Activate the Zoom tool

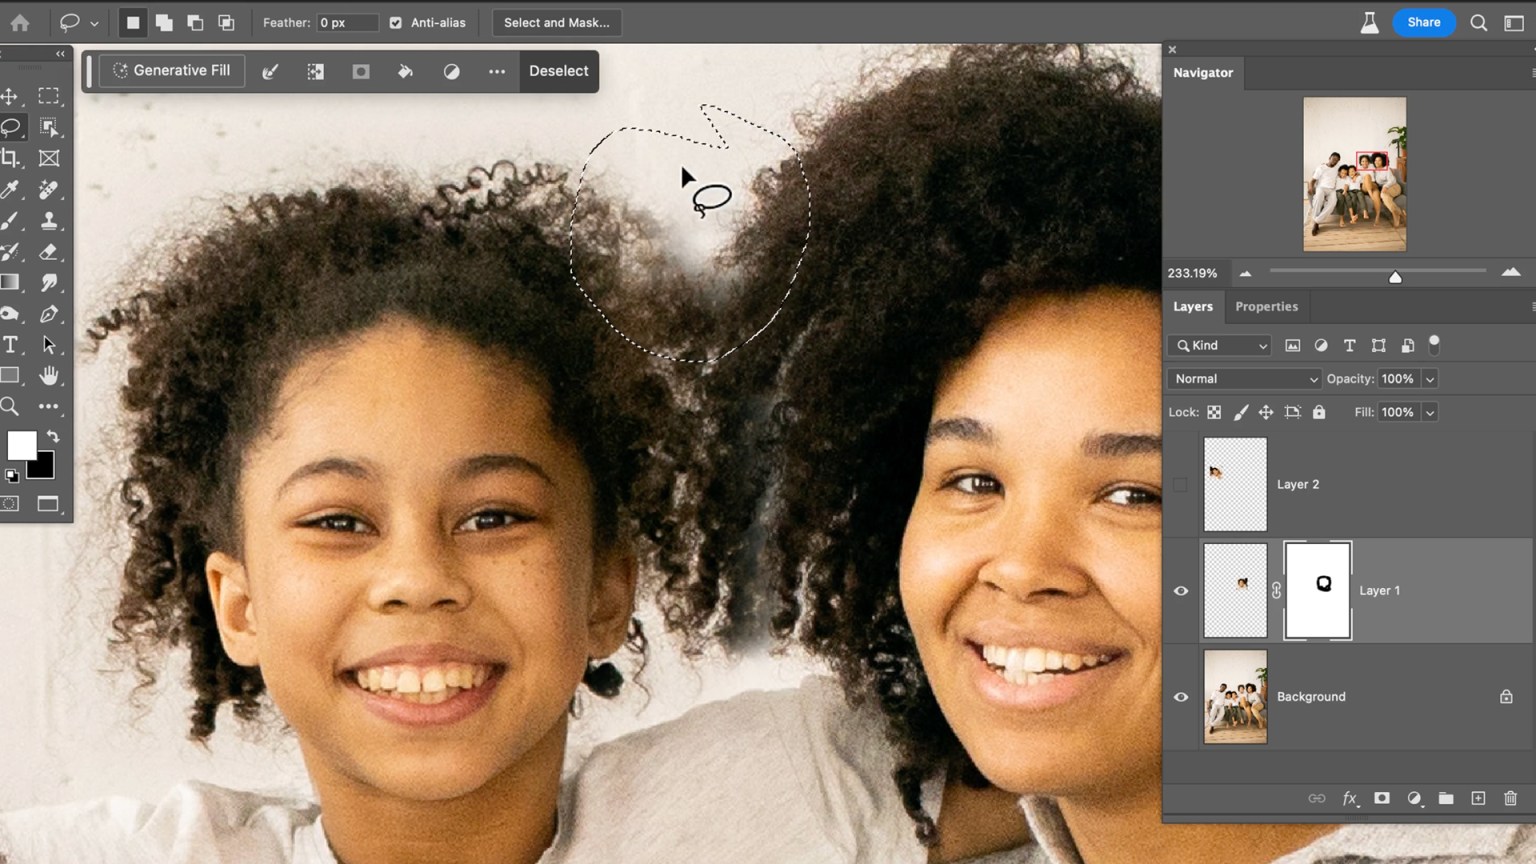[10, 406]
